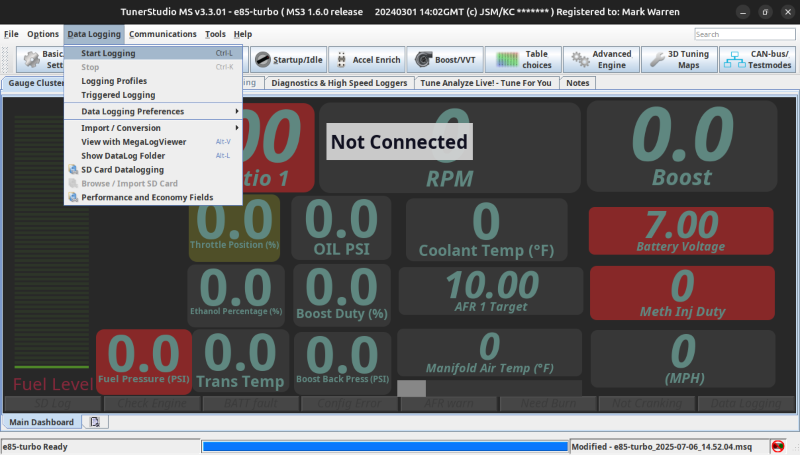Choose Triggered Logging
Image resolution: width=800 pixels, height=455 pixels.
153,95
